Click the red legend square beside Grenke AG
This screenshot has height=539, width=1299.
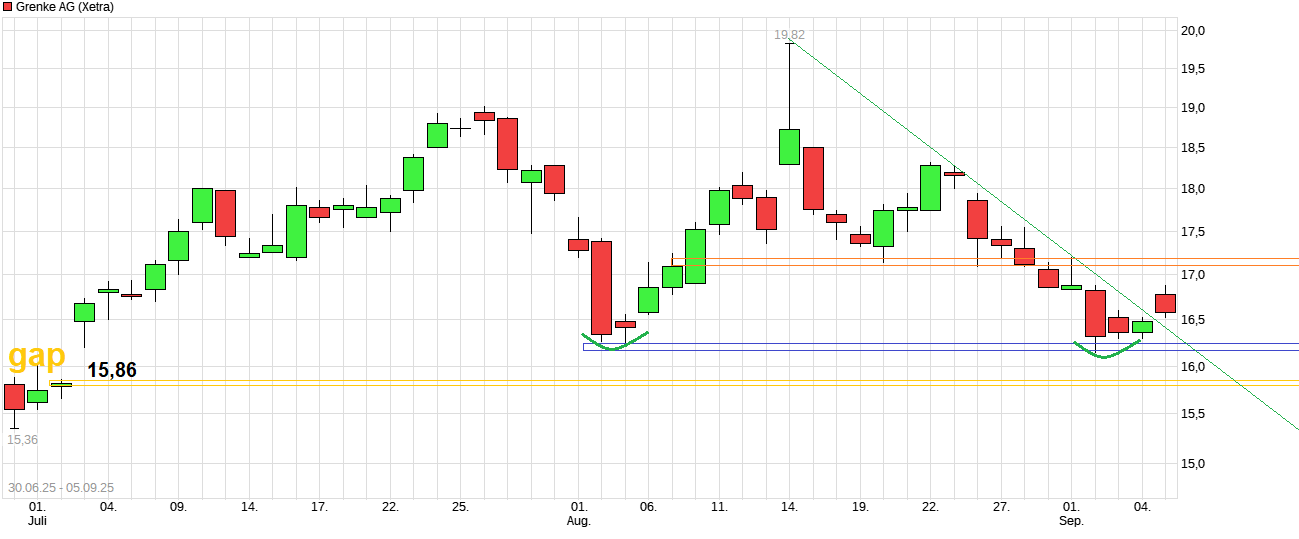pyautogui.click(x=8, y=7)
